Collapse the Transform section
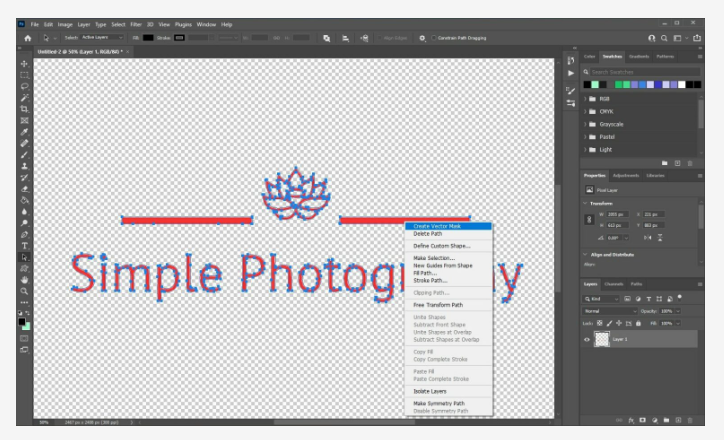 [x=585, y=203]
